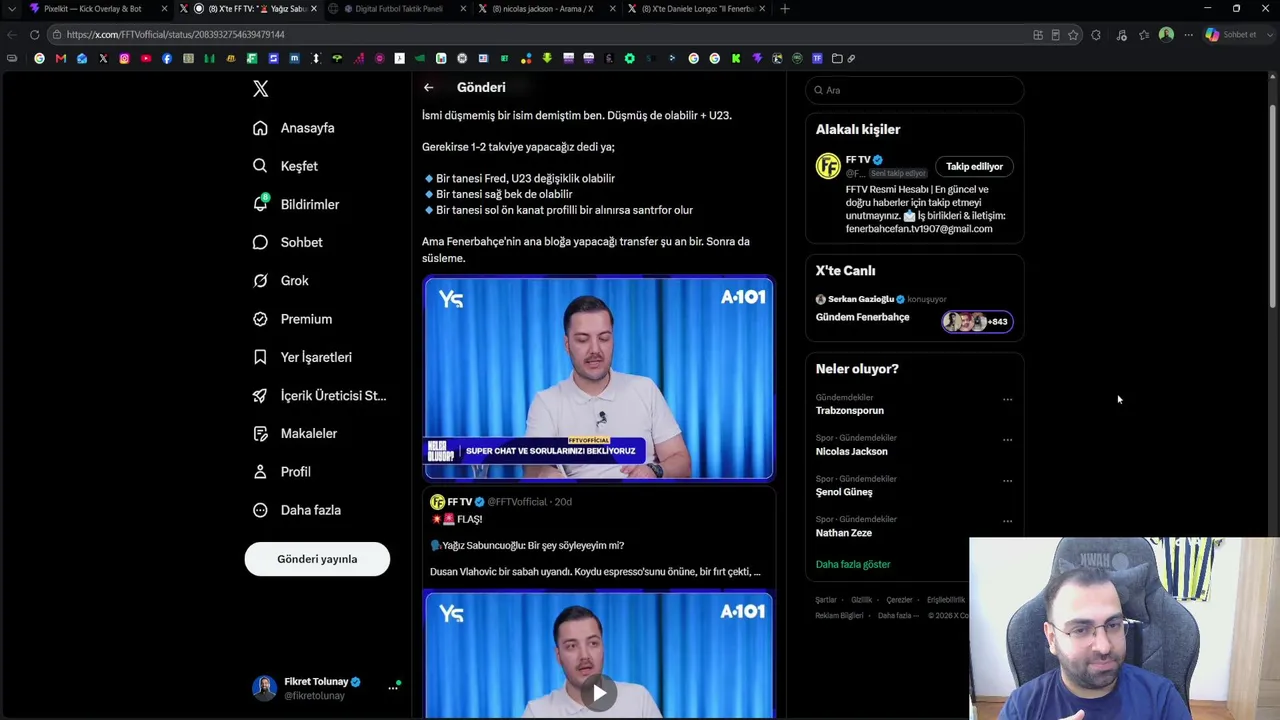
Task: Open the Serkan Gazioğlu host name
Action: tap(860, 299)
